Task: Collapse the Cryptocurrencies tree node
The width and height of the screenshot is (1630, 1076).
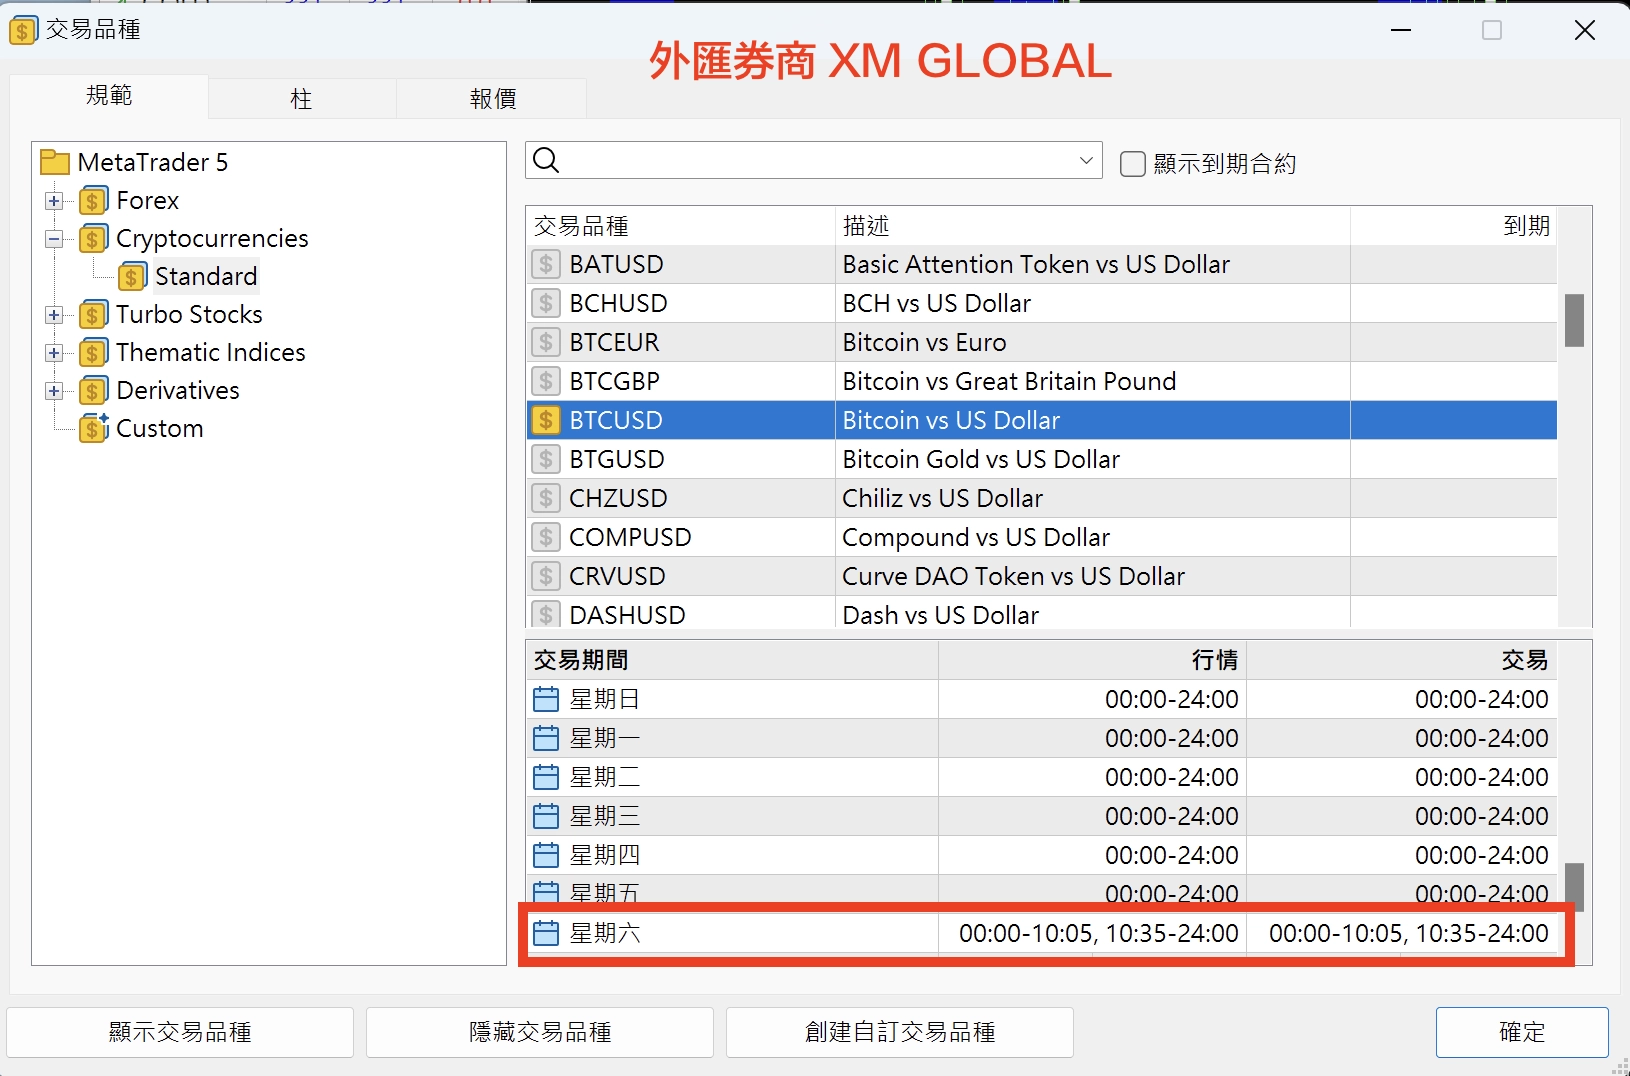Action: point(54,239)
